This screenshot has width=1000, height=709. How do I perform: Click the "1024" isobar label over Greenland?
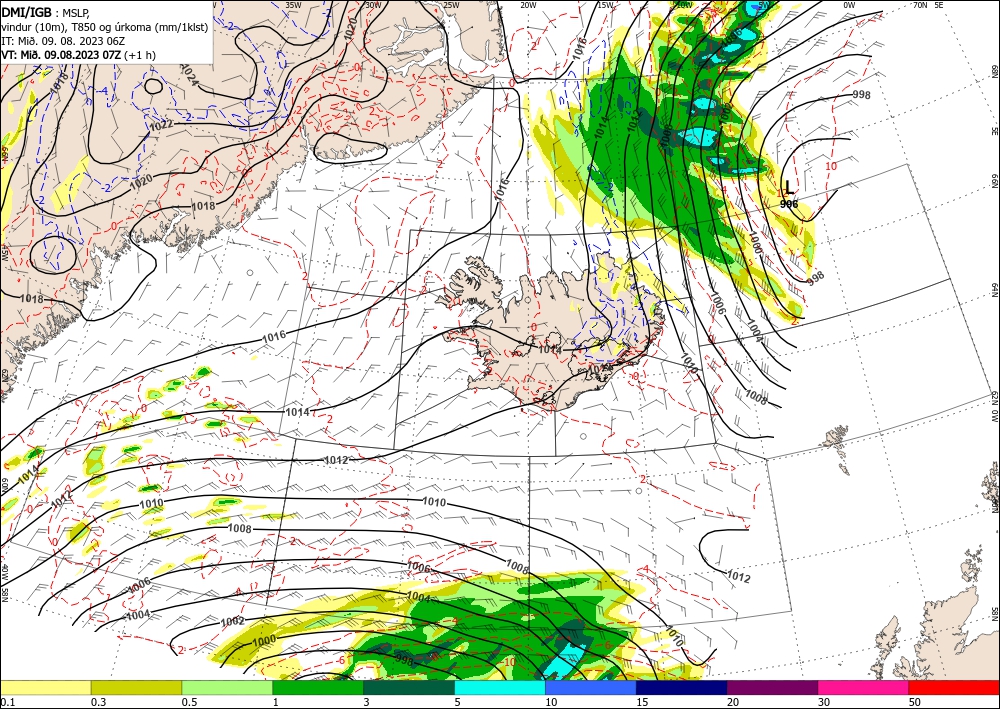189,75
